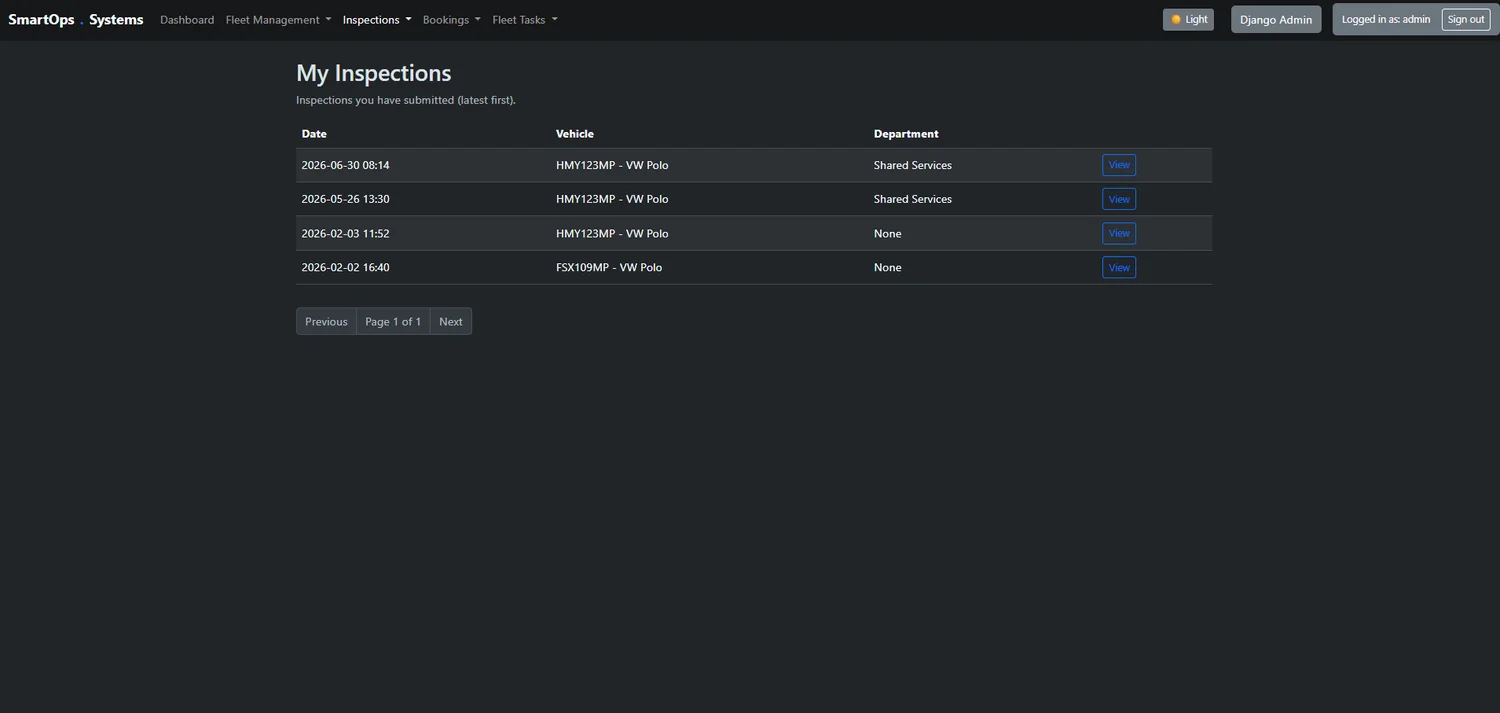Viewport: 1500px width, 713px height.
Task: Click HMY123MP - VW Polo in the 2026-06-30 row
Action: point(612,165)
